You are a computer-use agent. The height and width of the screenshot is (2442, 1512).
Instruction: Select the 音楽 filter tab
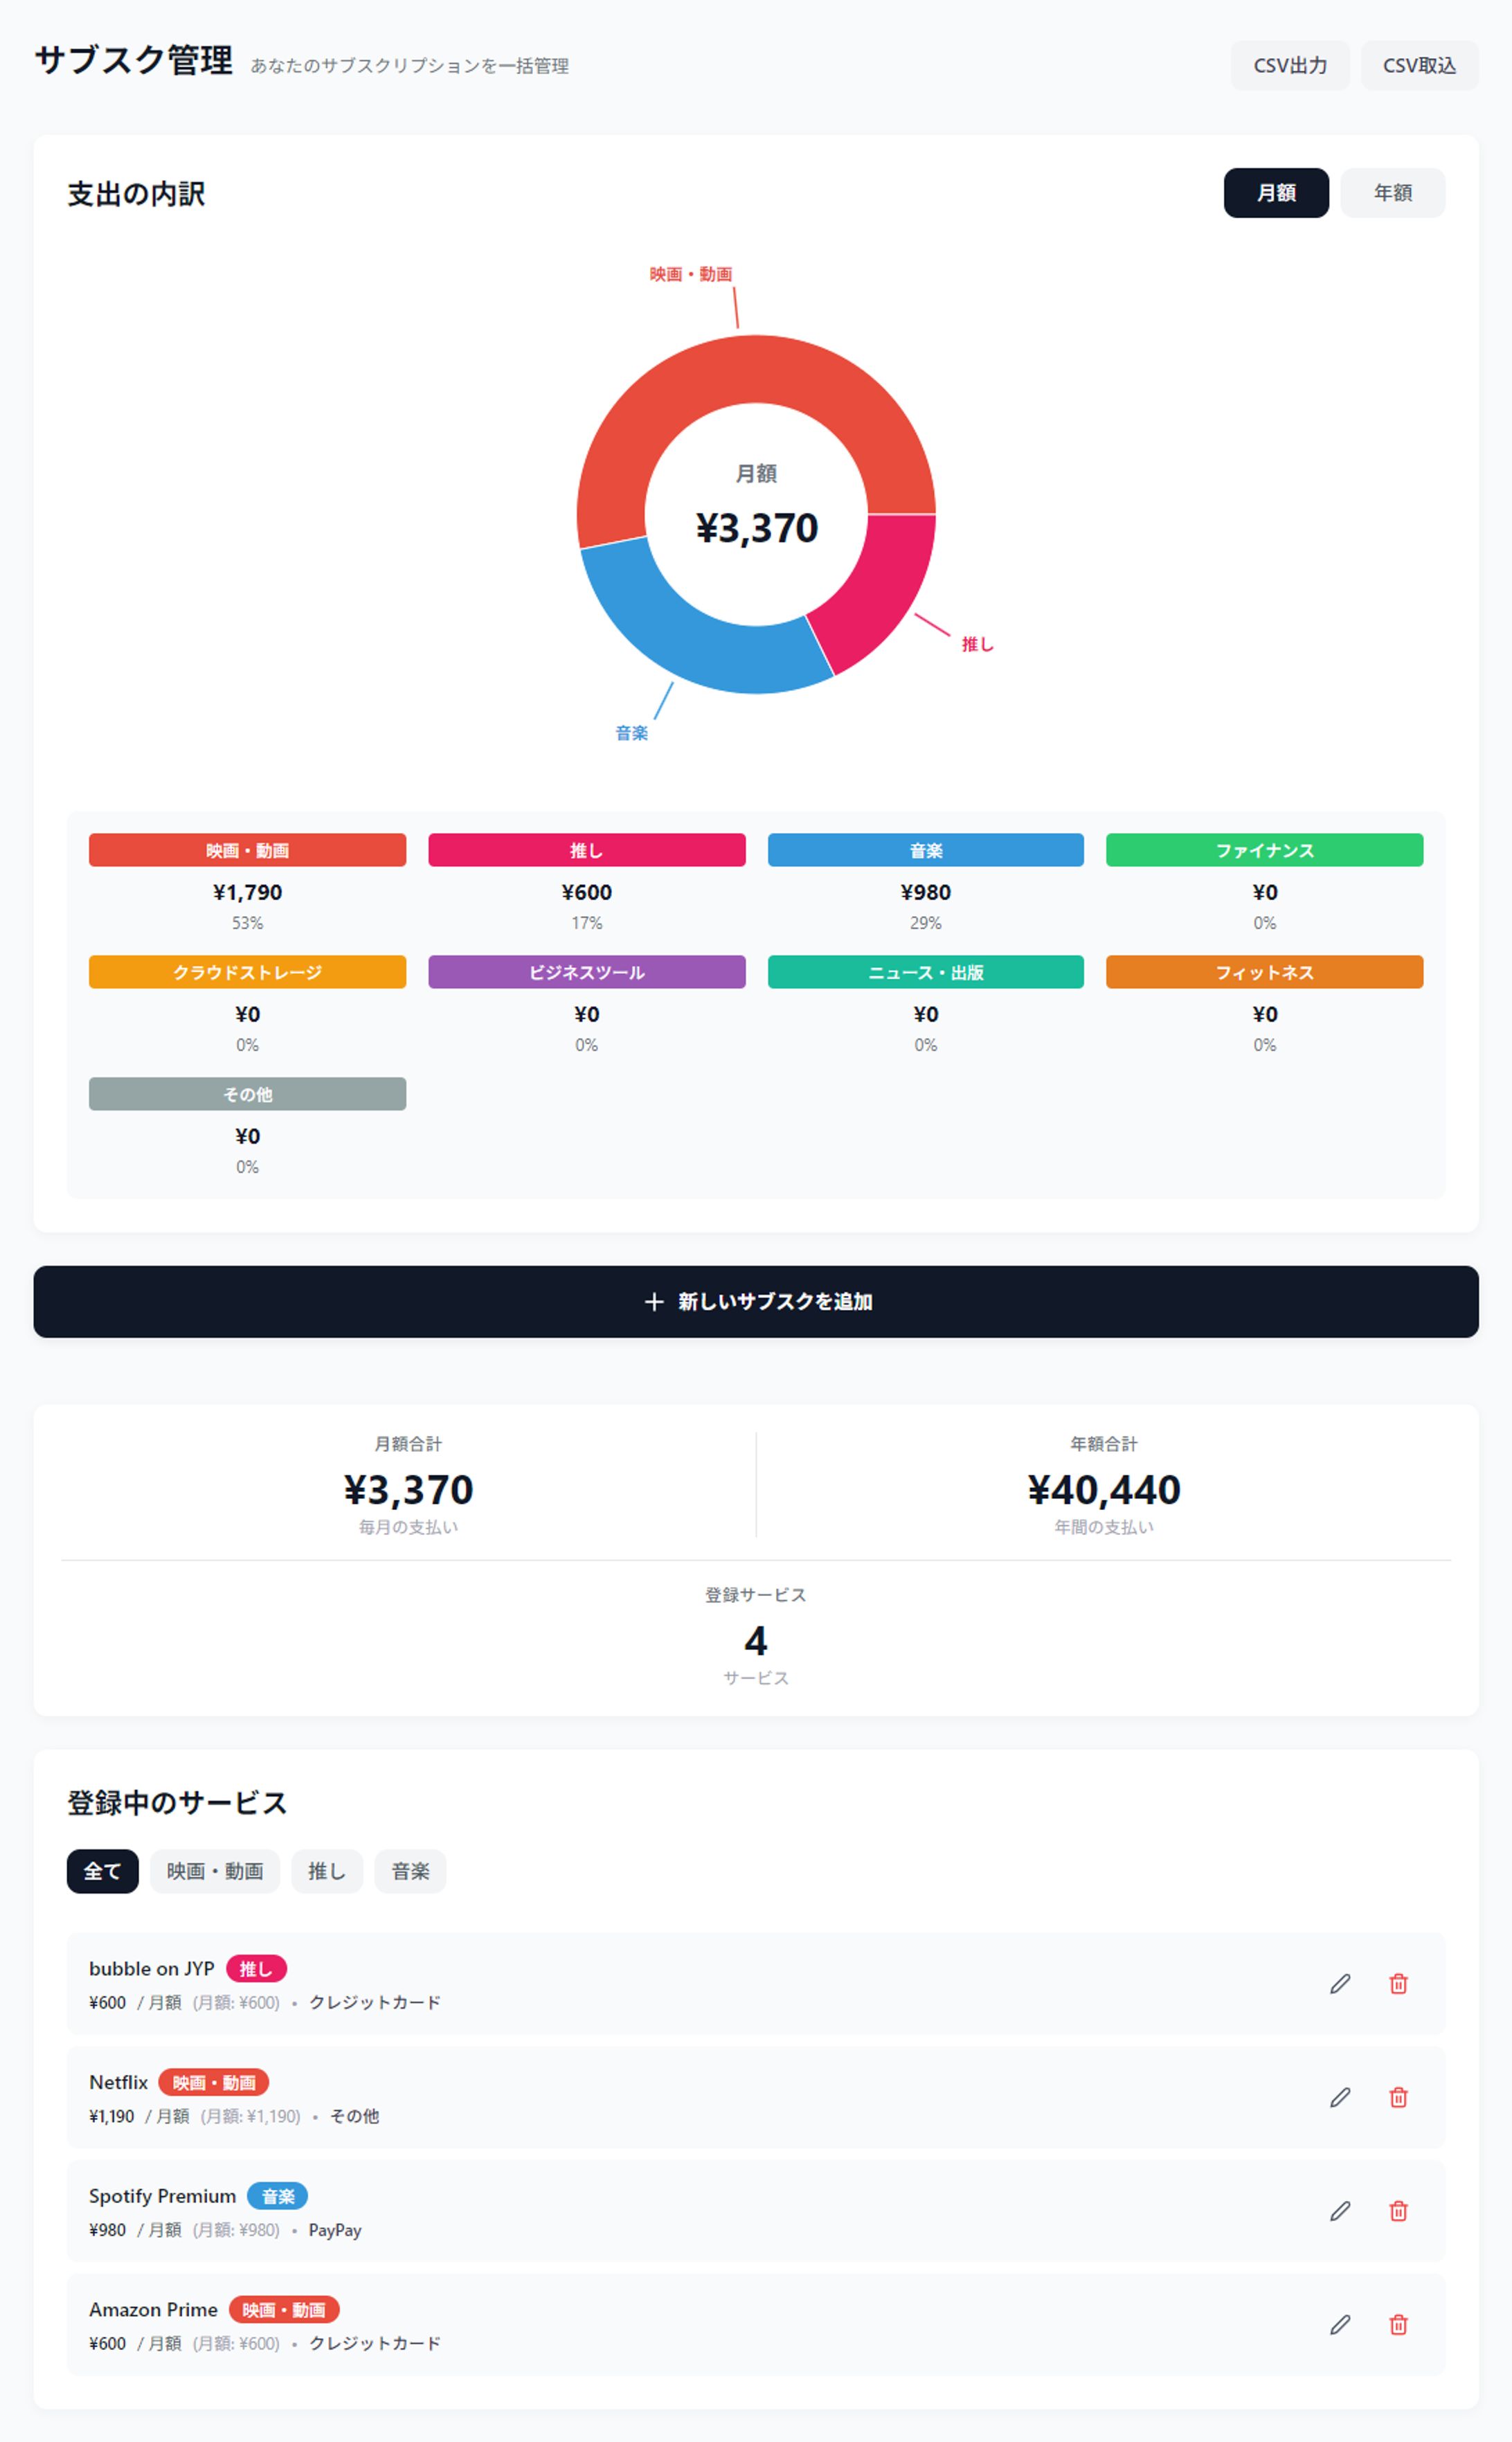click(410, 1871)
